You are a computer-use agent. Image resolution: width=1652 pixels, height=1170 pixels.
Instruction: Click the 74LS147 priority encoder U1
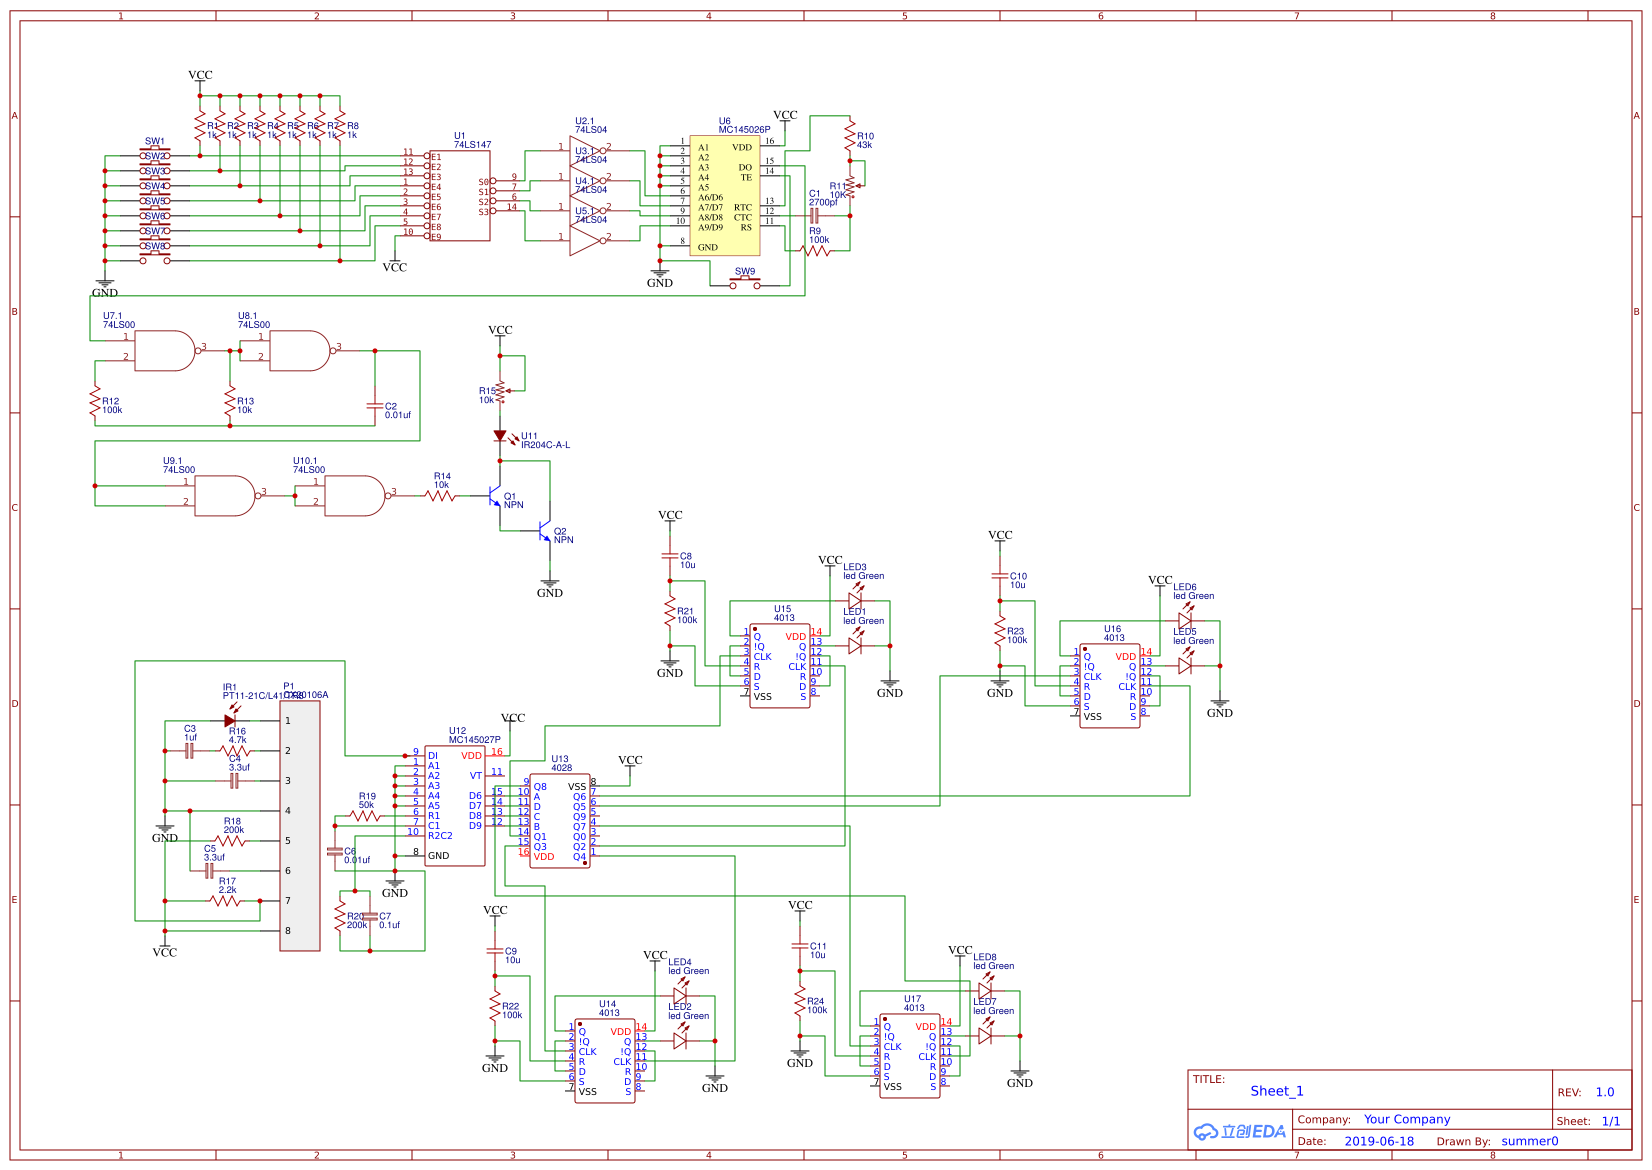[460, 196]
